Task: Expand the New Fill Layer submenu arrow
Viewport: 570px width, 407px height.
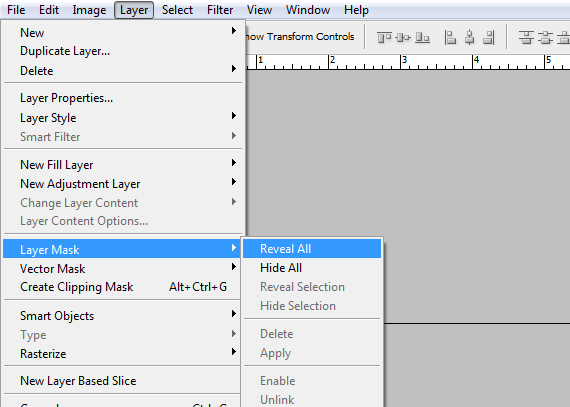Action: 234,162
